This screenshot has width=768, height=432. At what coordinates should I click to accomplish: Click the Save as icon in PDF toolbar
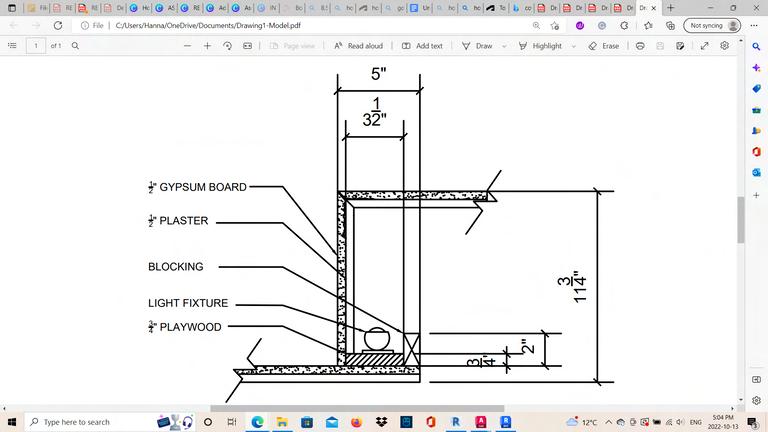tap(680, 46)
